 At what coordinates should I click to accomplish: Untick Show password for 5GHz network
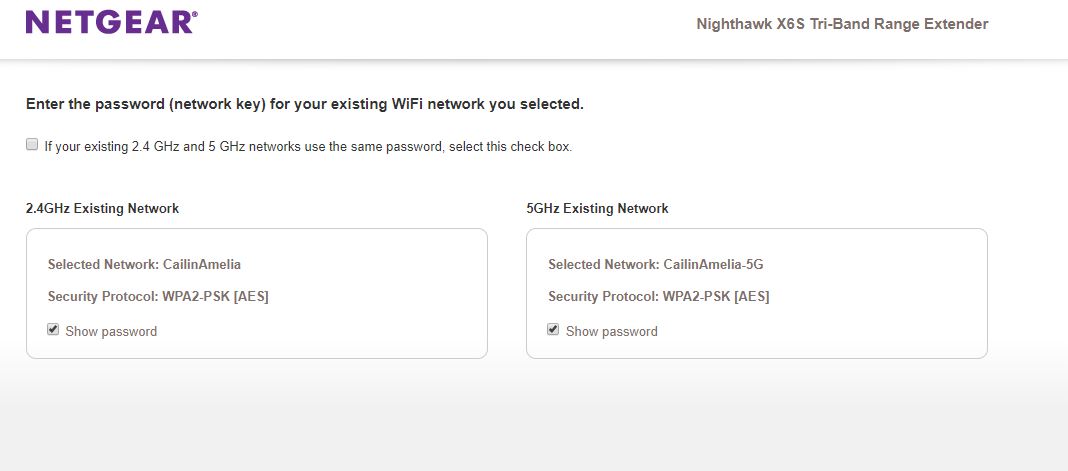pyautogui.click(x=553, y=329)
